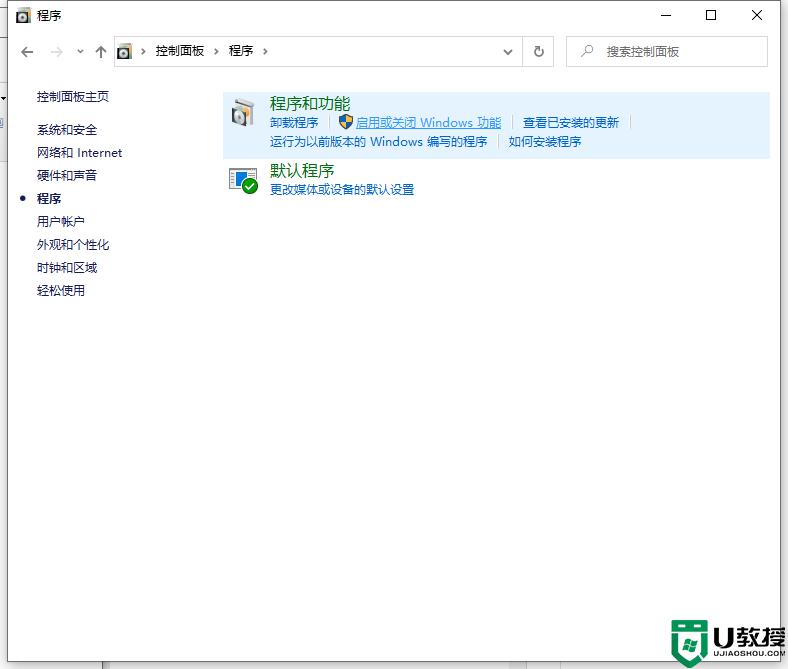Expand chevron after 程序 breadcrumb

265,51
